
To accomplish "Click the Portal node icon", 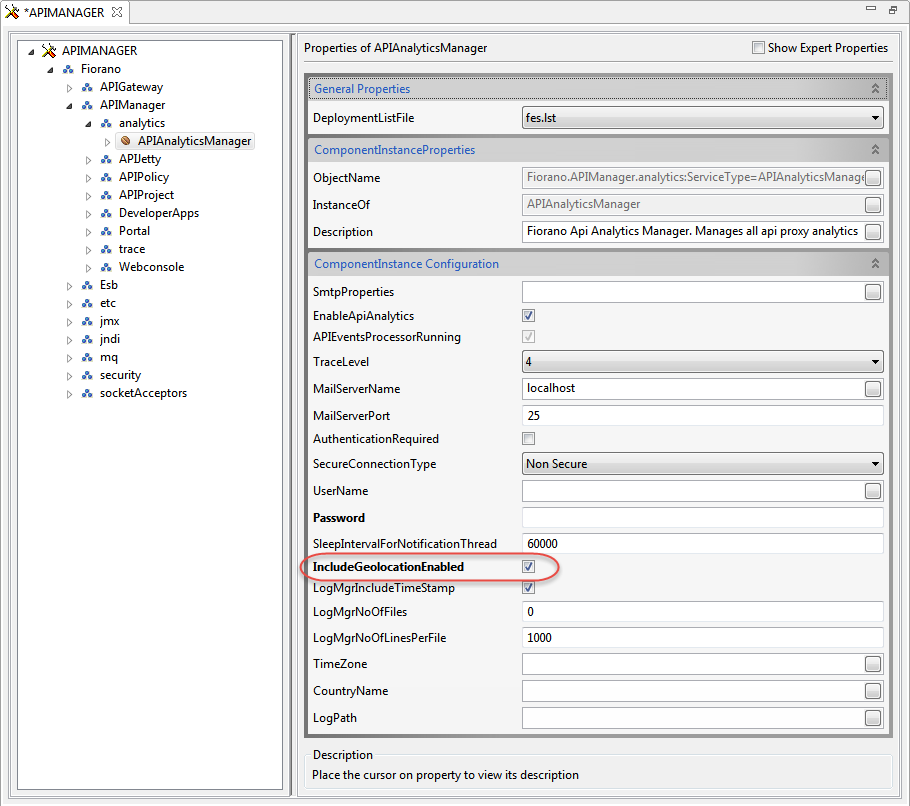I will point(107,231).
